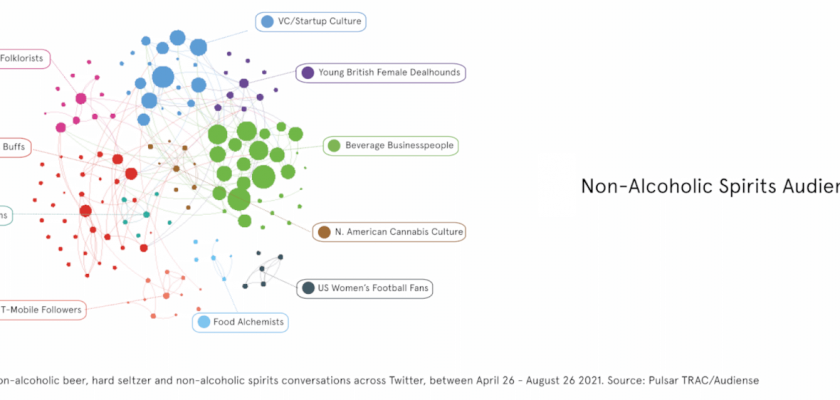Select the Food Alchemists label

click(x=249, y=322)
